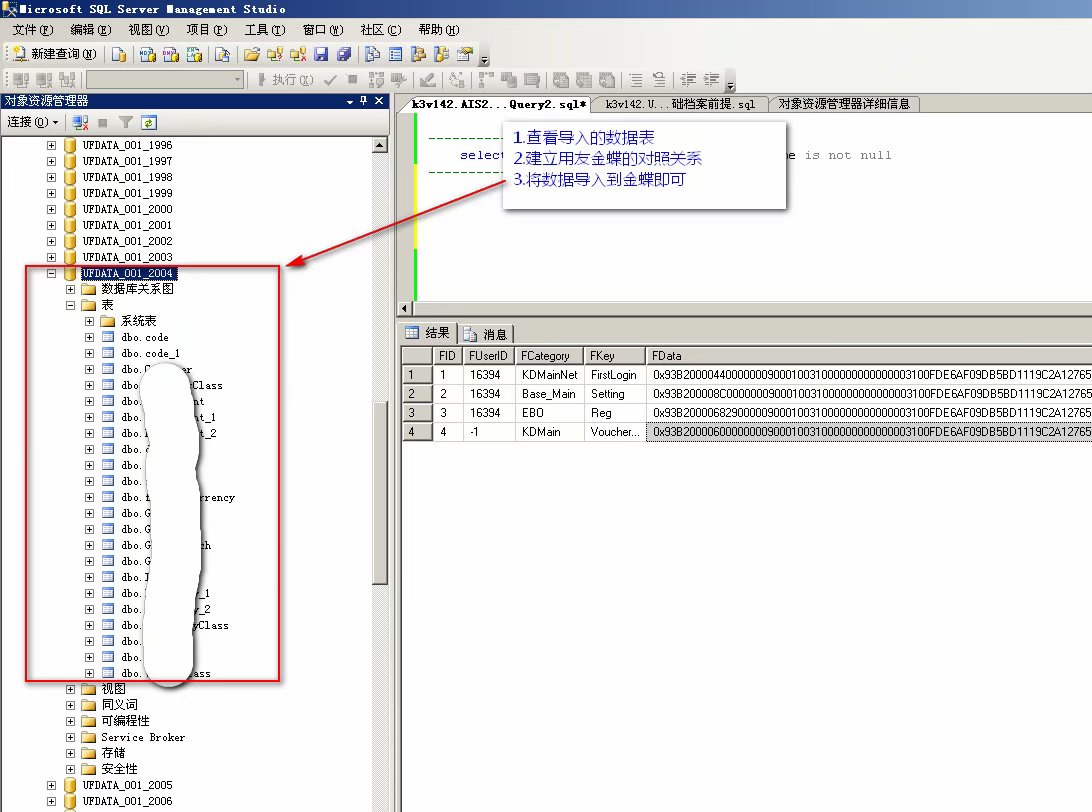Click the Filter funnel icon in Object Explorer

click(x=126, y=122)
